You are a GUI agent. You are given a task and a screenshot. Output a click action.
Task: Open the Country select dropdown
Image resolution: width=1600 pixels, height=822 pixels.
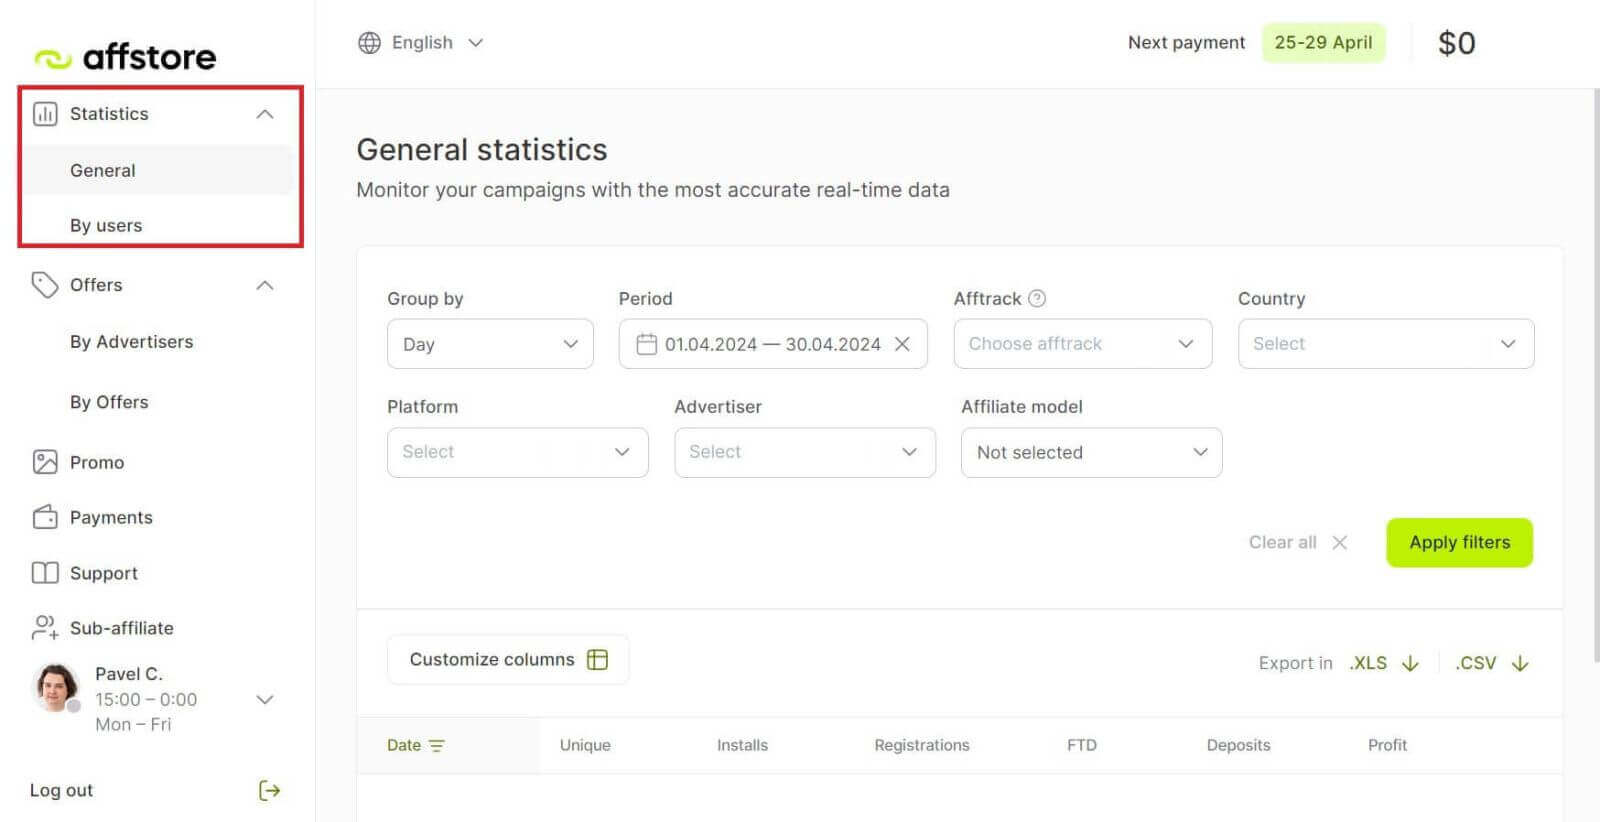coord(1385,344)
